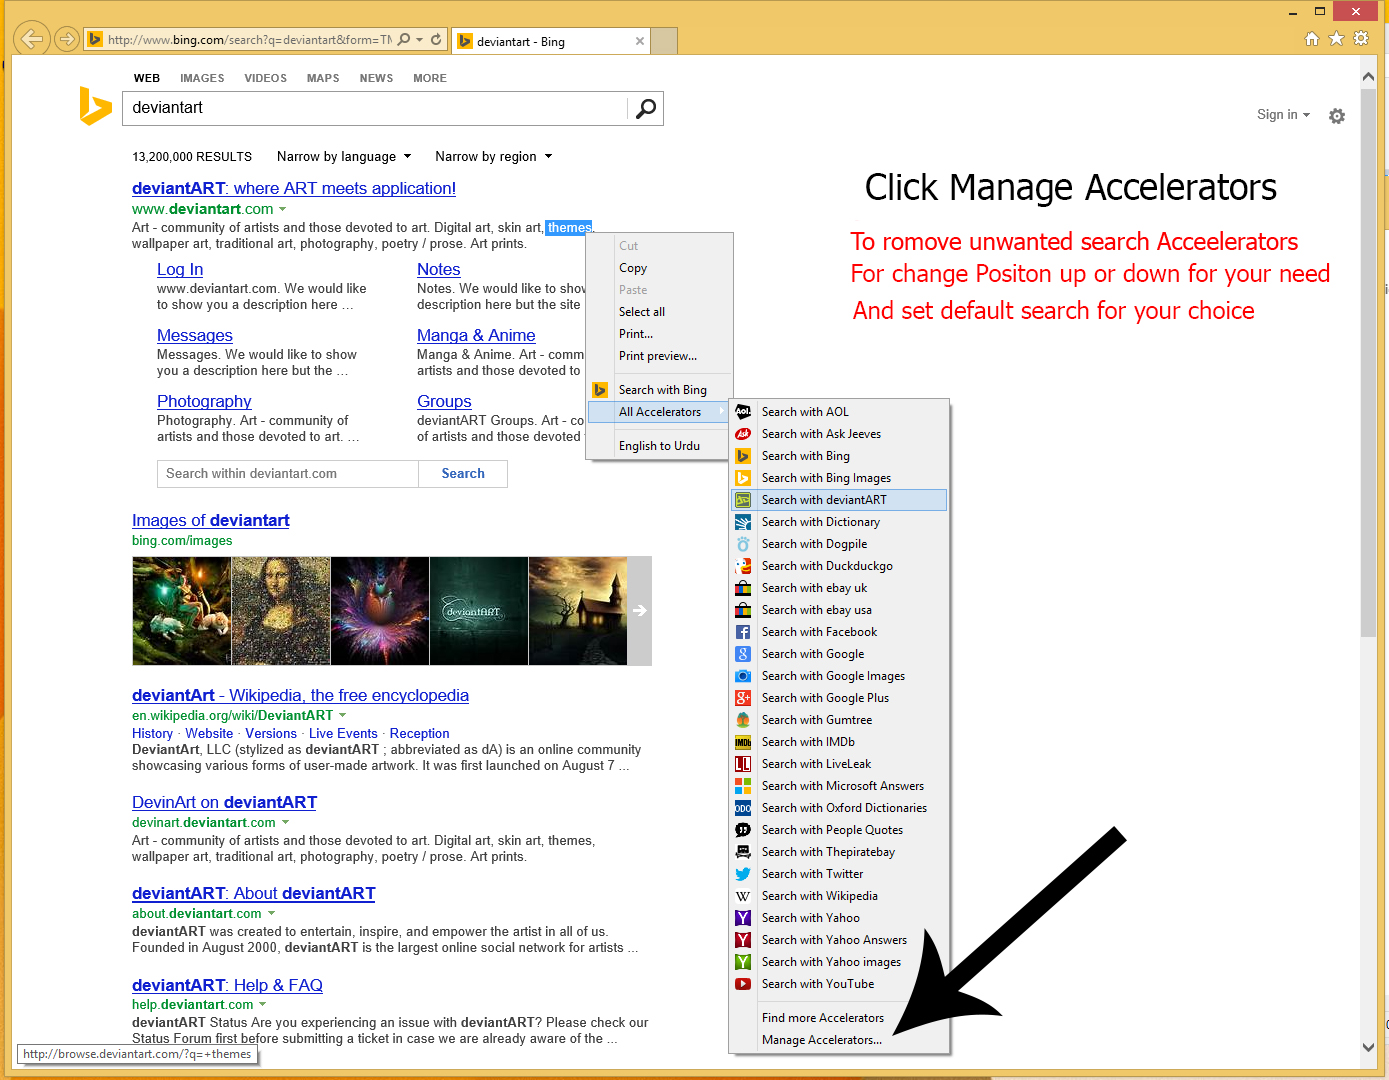Switch to IMAGES tab on Bing

(x=202, y=78)
